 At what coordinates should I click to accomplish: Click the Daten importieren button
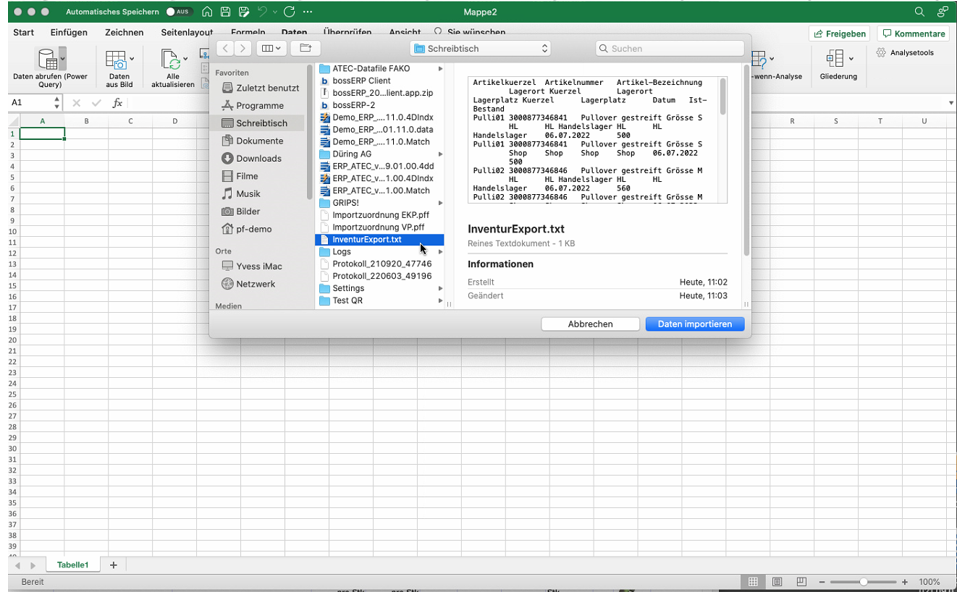point(694,324)
